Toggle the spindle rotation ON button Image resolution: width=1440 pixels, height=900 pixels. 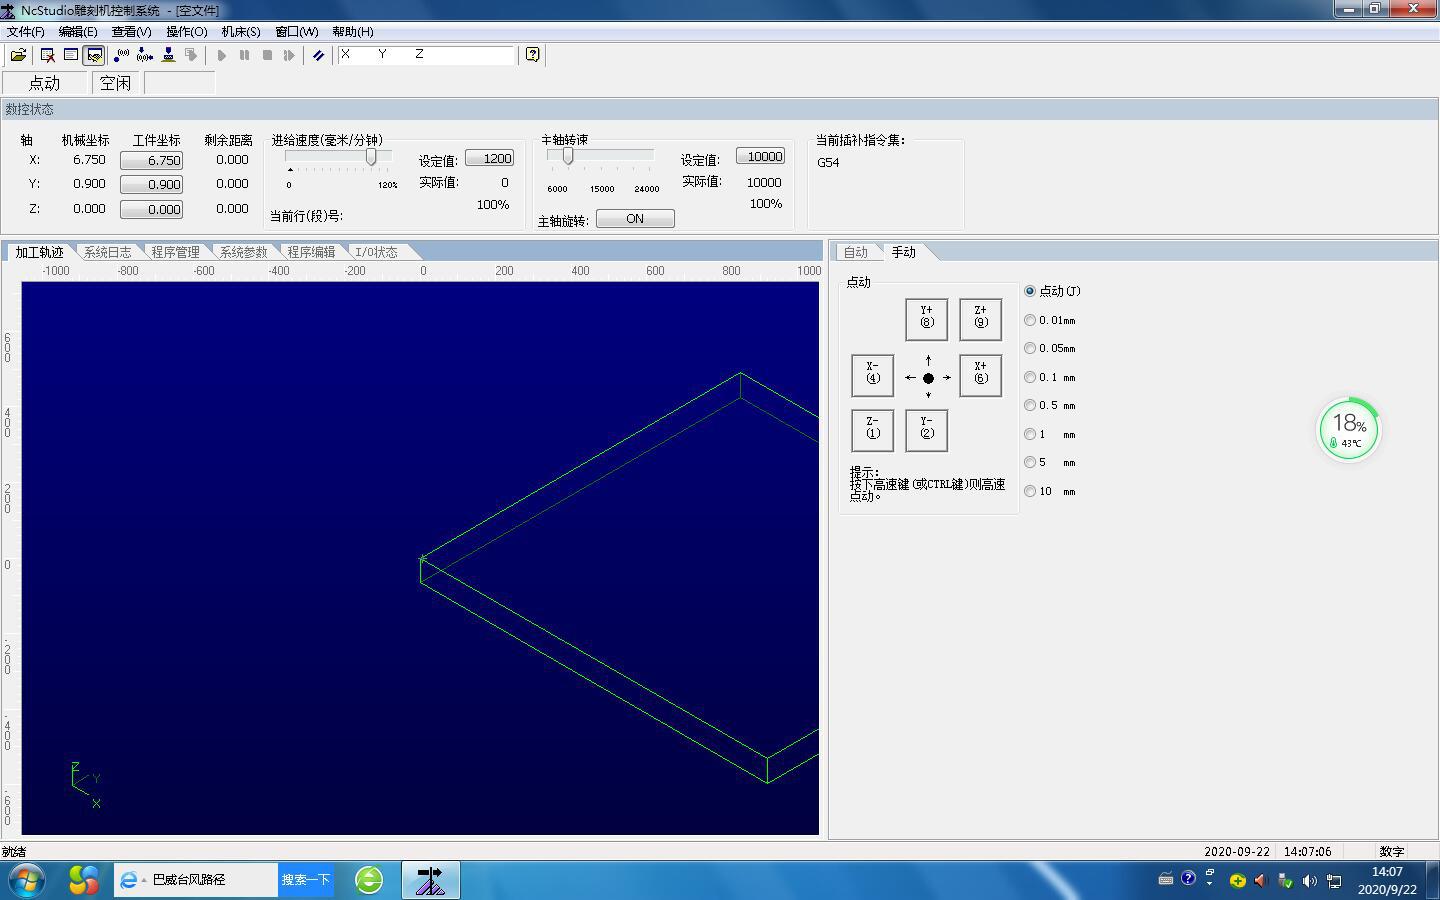[x=635, y=219]
